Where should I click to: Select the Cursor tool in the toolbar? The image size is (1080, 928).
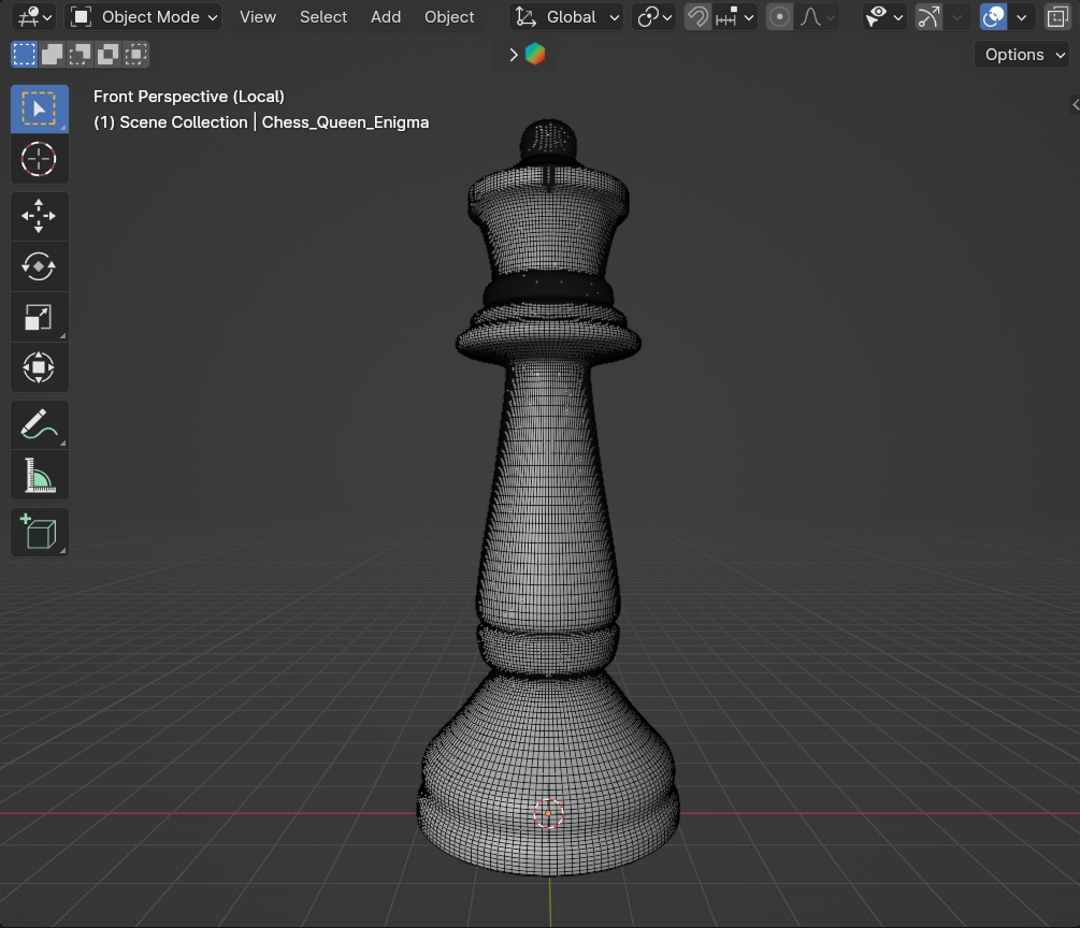point(39,159)
